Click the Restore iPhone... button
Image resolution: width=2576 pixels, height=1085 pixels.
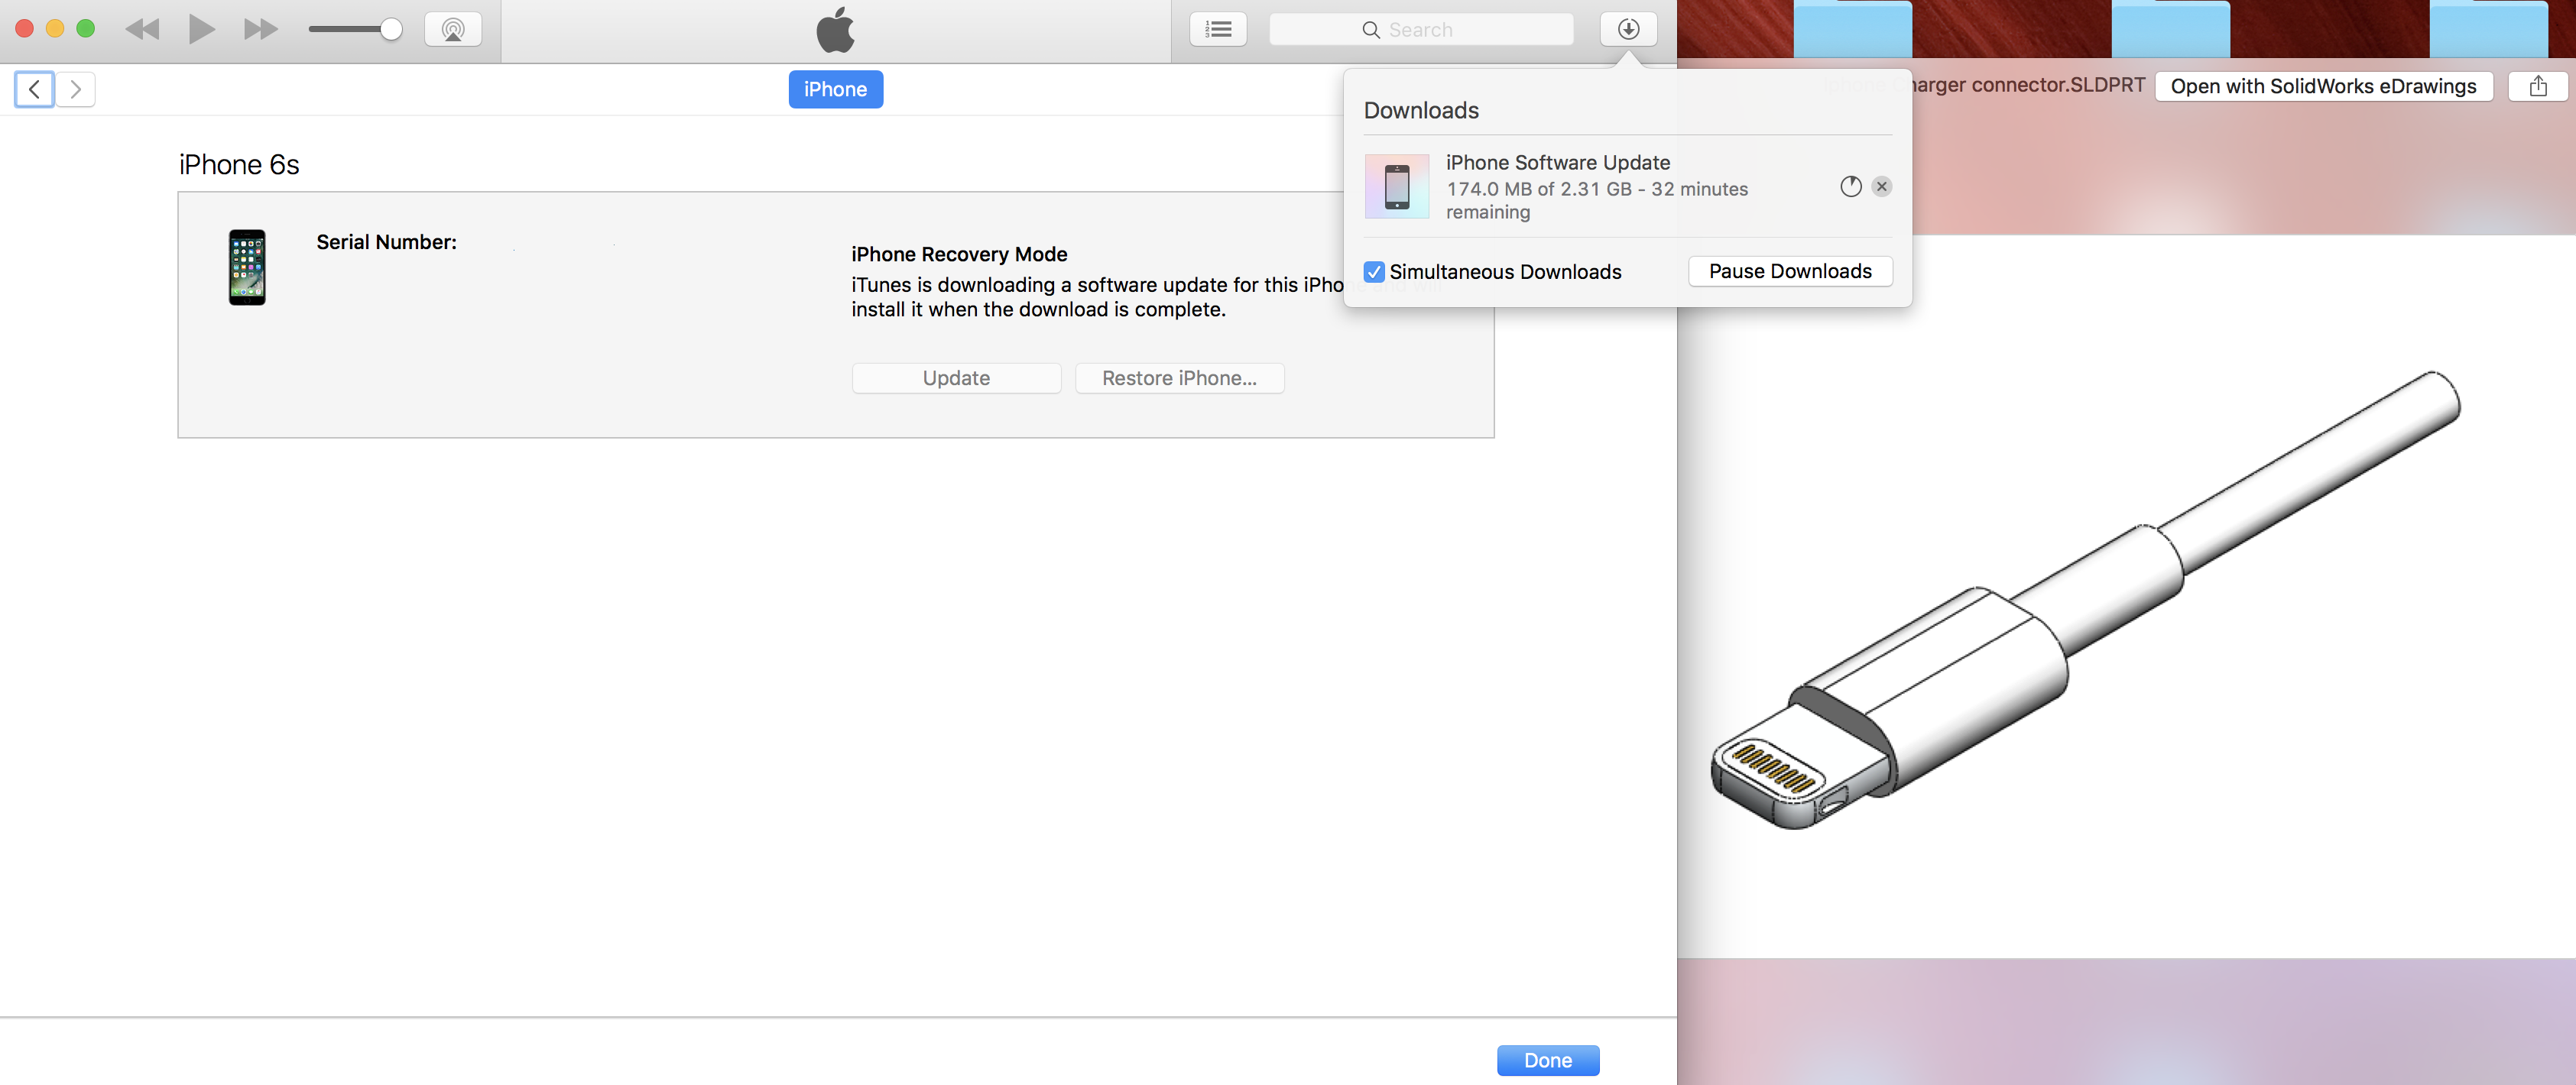[x=1179, y=378]
